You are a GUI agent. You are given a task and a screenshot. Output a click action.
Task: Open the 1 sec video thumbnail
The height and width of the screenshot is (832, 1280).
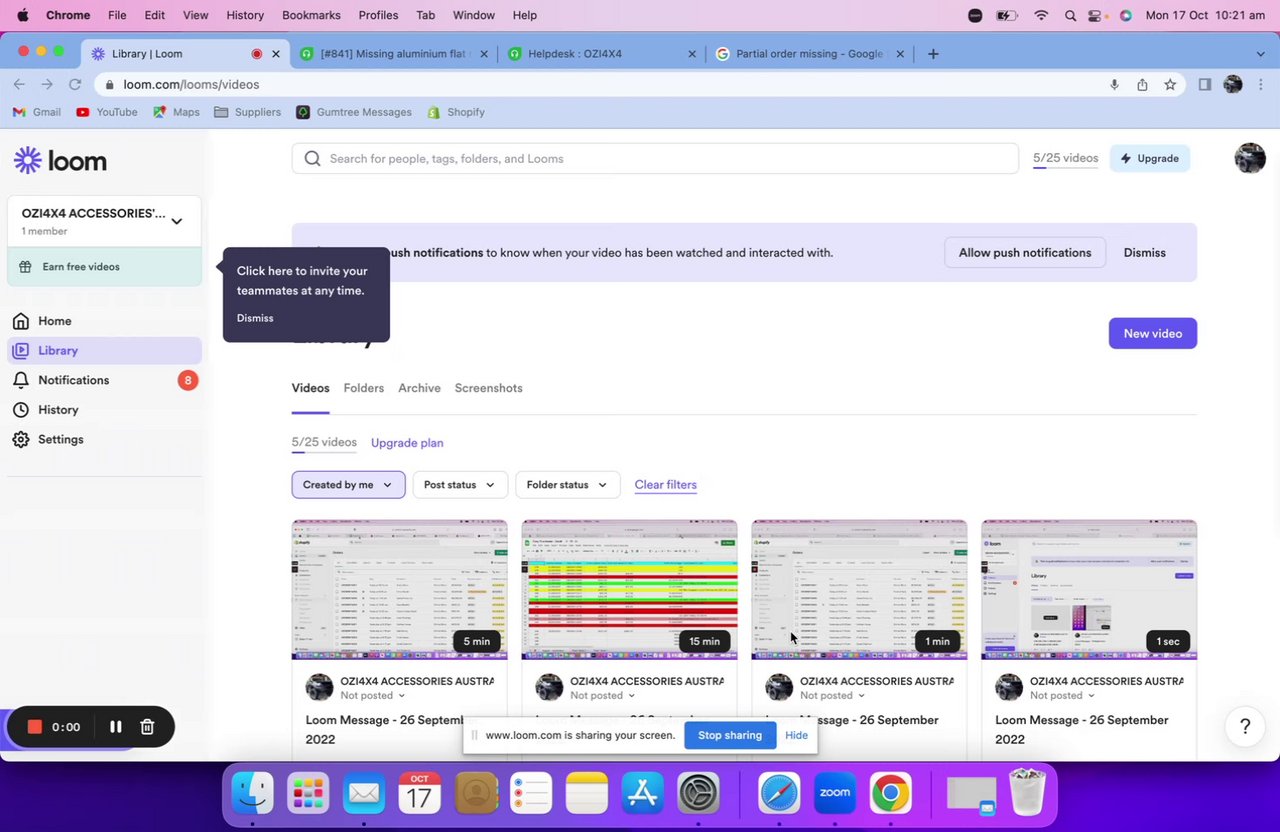coord(1089,590)
